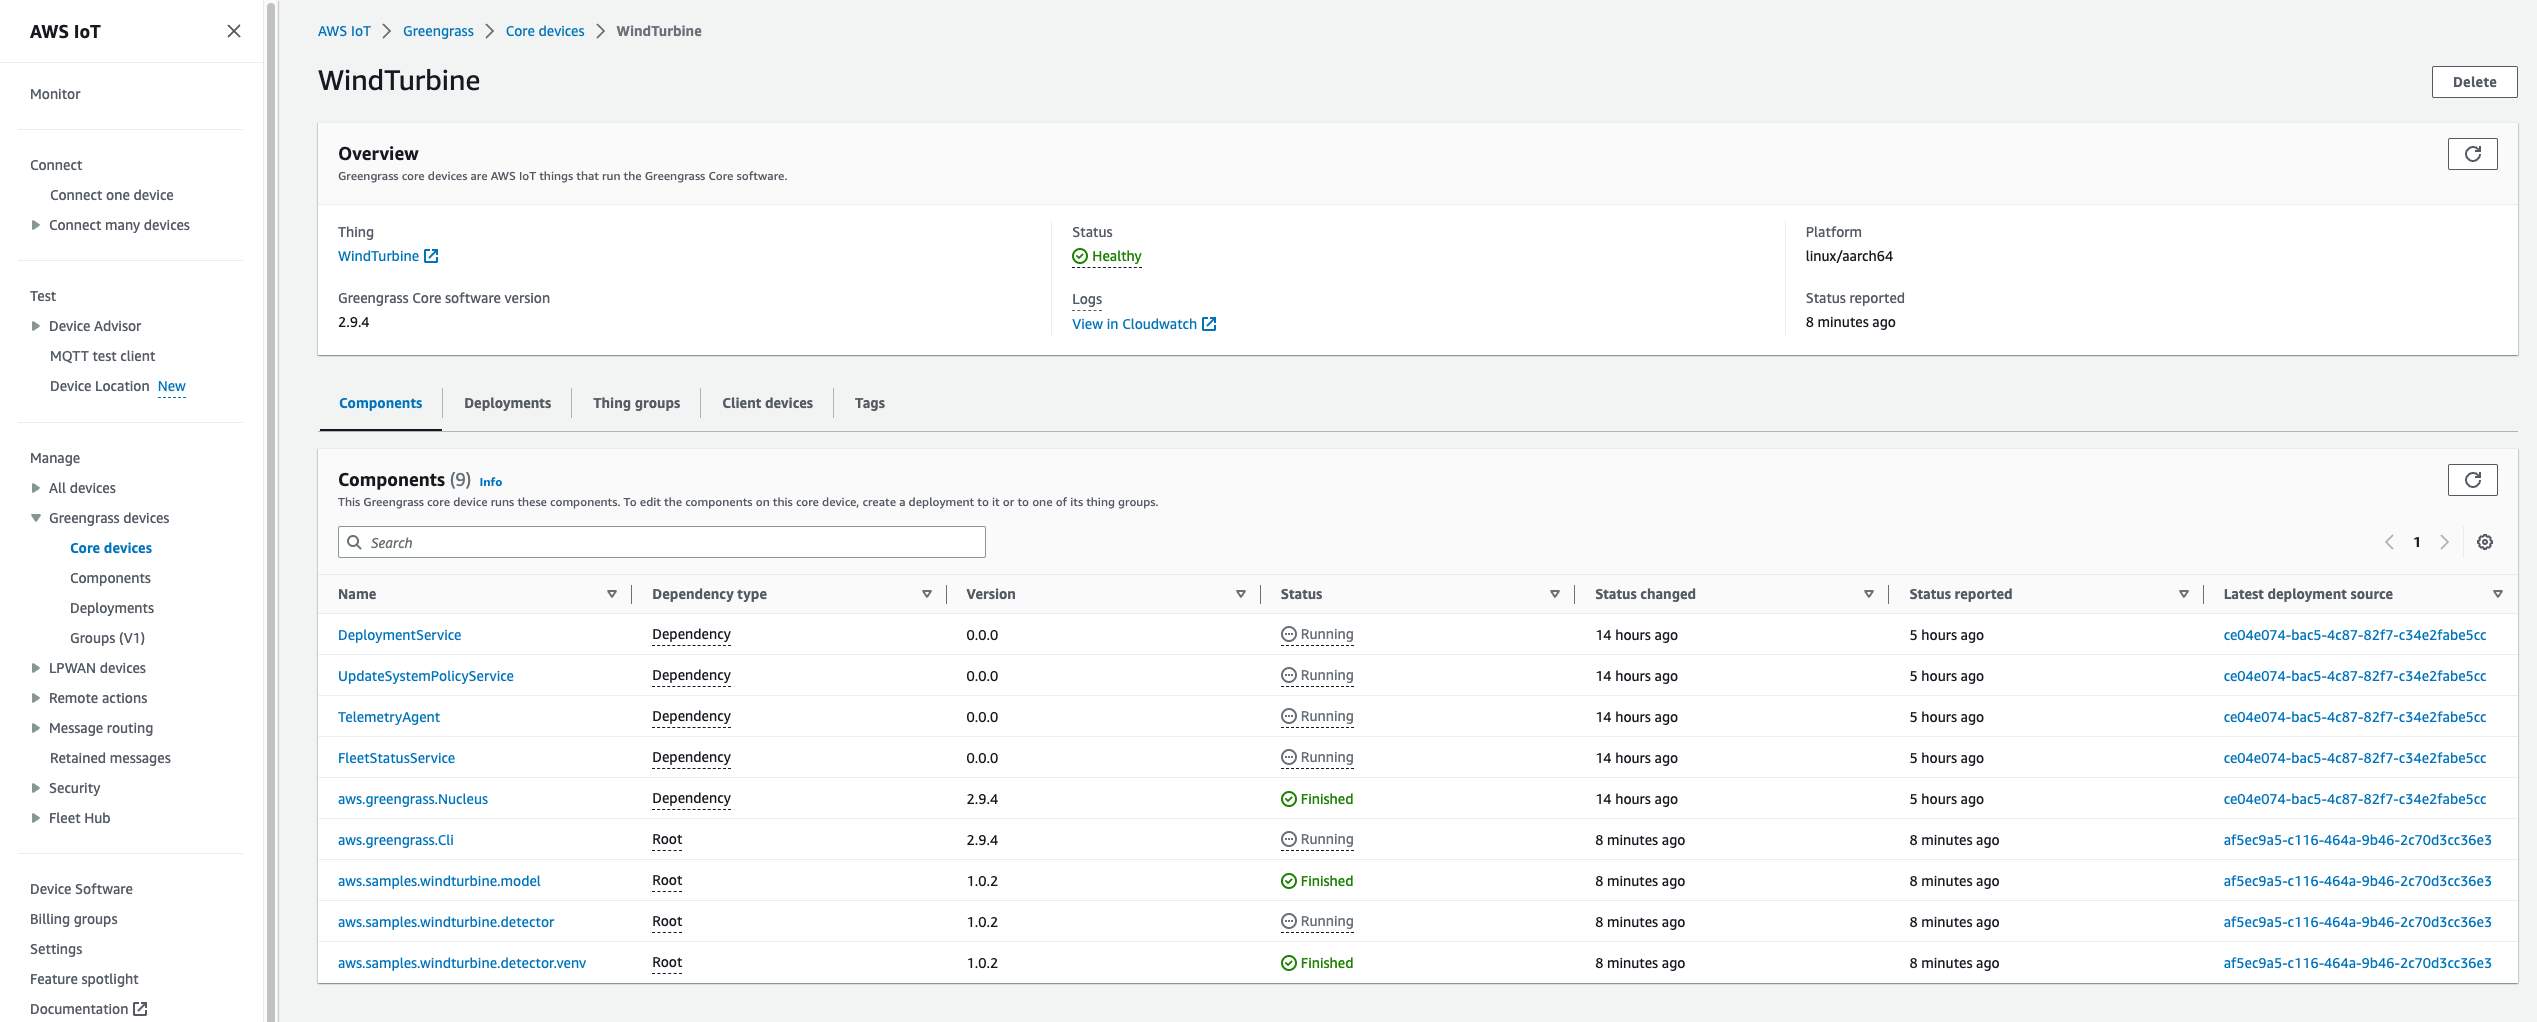Switch to Thing groups tab
The height and width of the screenshot is (1022, 2537).
coord(636,403)
